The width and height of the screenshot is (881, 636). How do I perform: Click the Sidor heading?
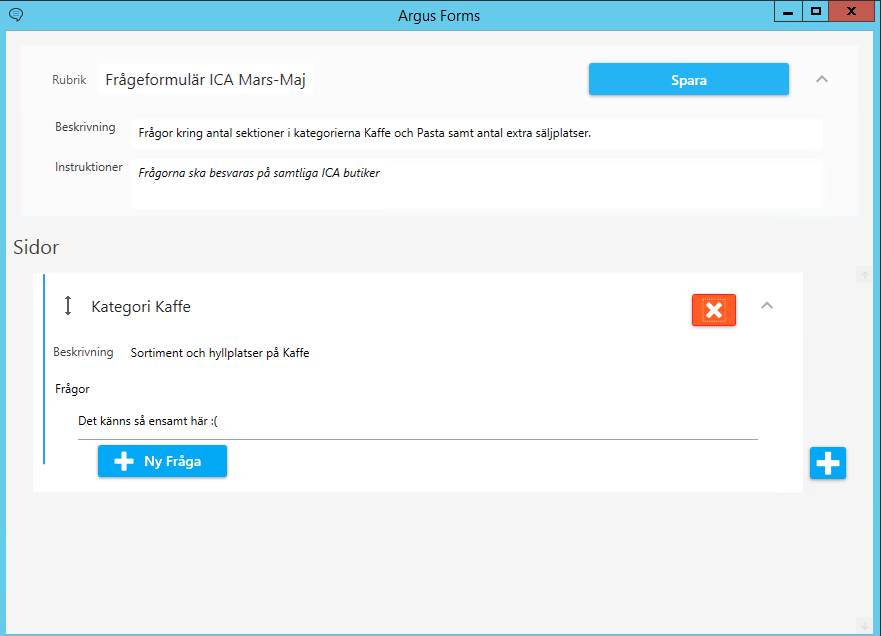click(36, 247)
